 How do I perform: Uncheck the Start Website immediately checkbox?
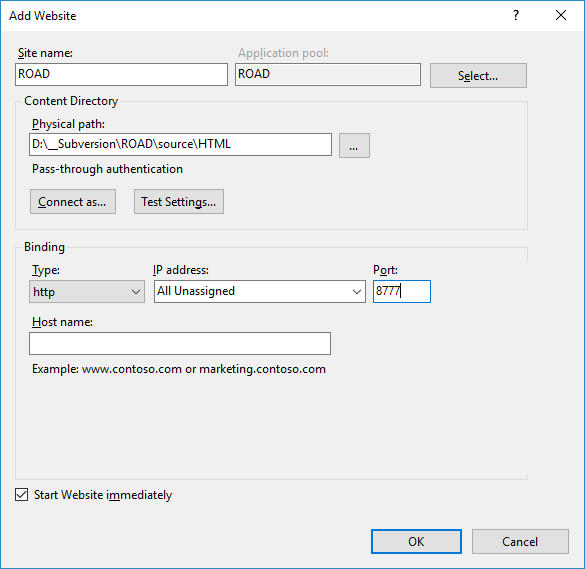(x=22, y=495)
